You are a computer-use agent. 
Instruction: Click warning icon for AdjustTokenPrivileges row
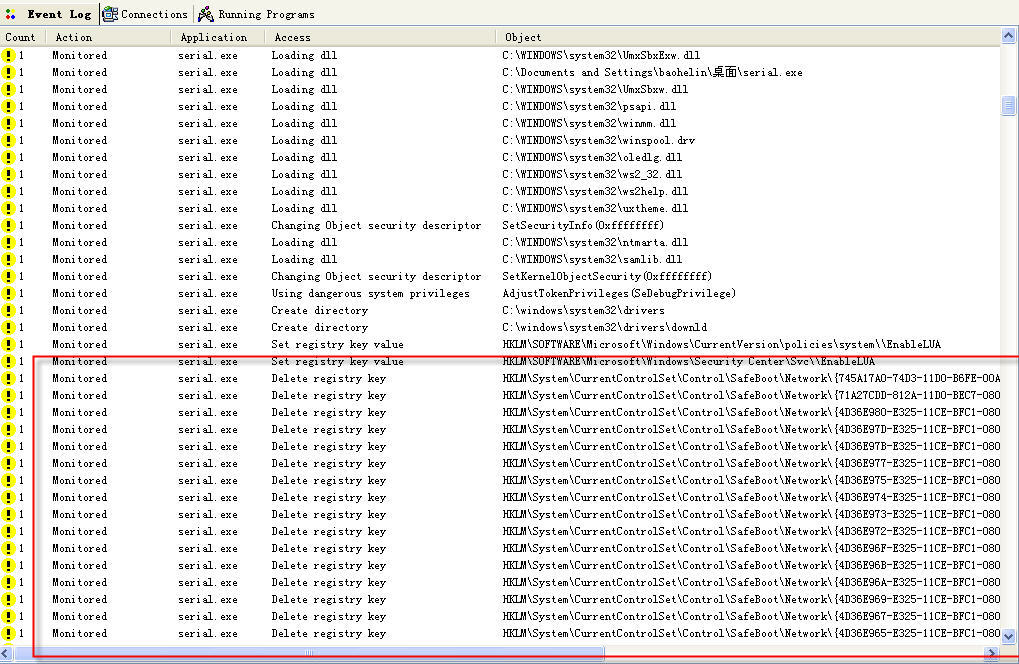pos(8,293)
